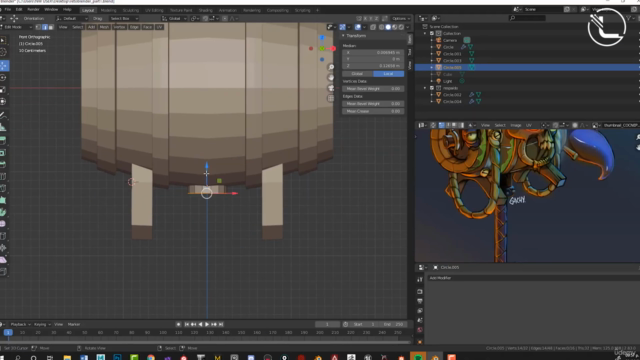Select the Cursor tool in the left toolbar

point(3,52)
